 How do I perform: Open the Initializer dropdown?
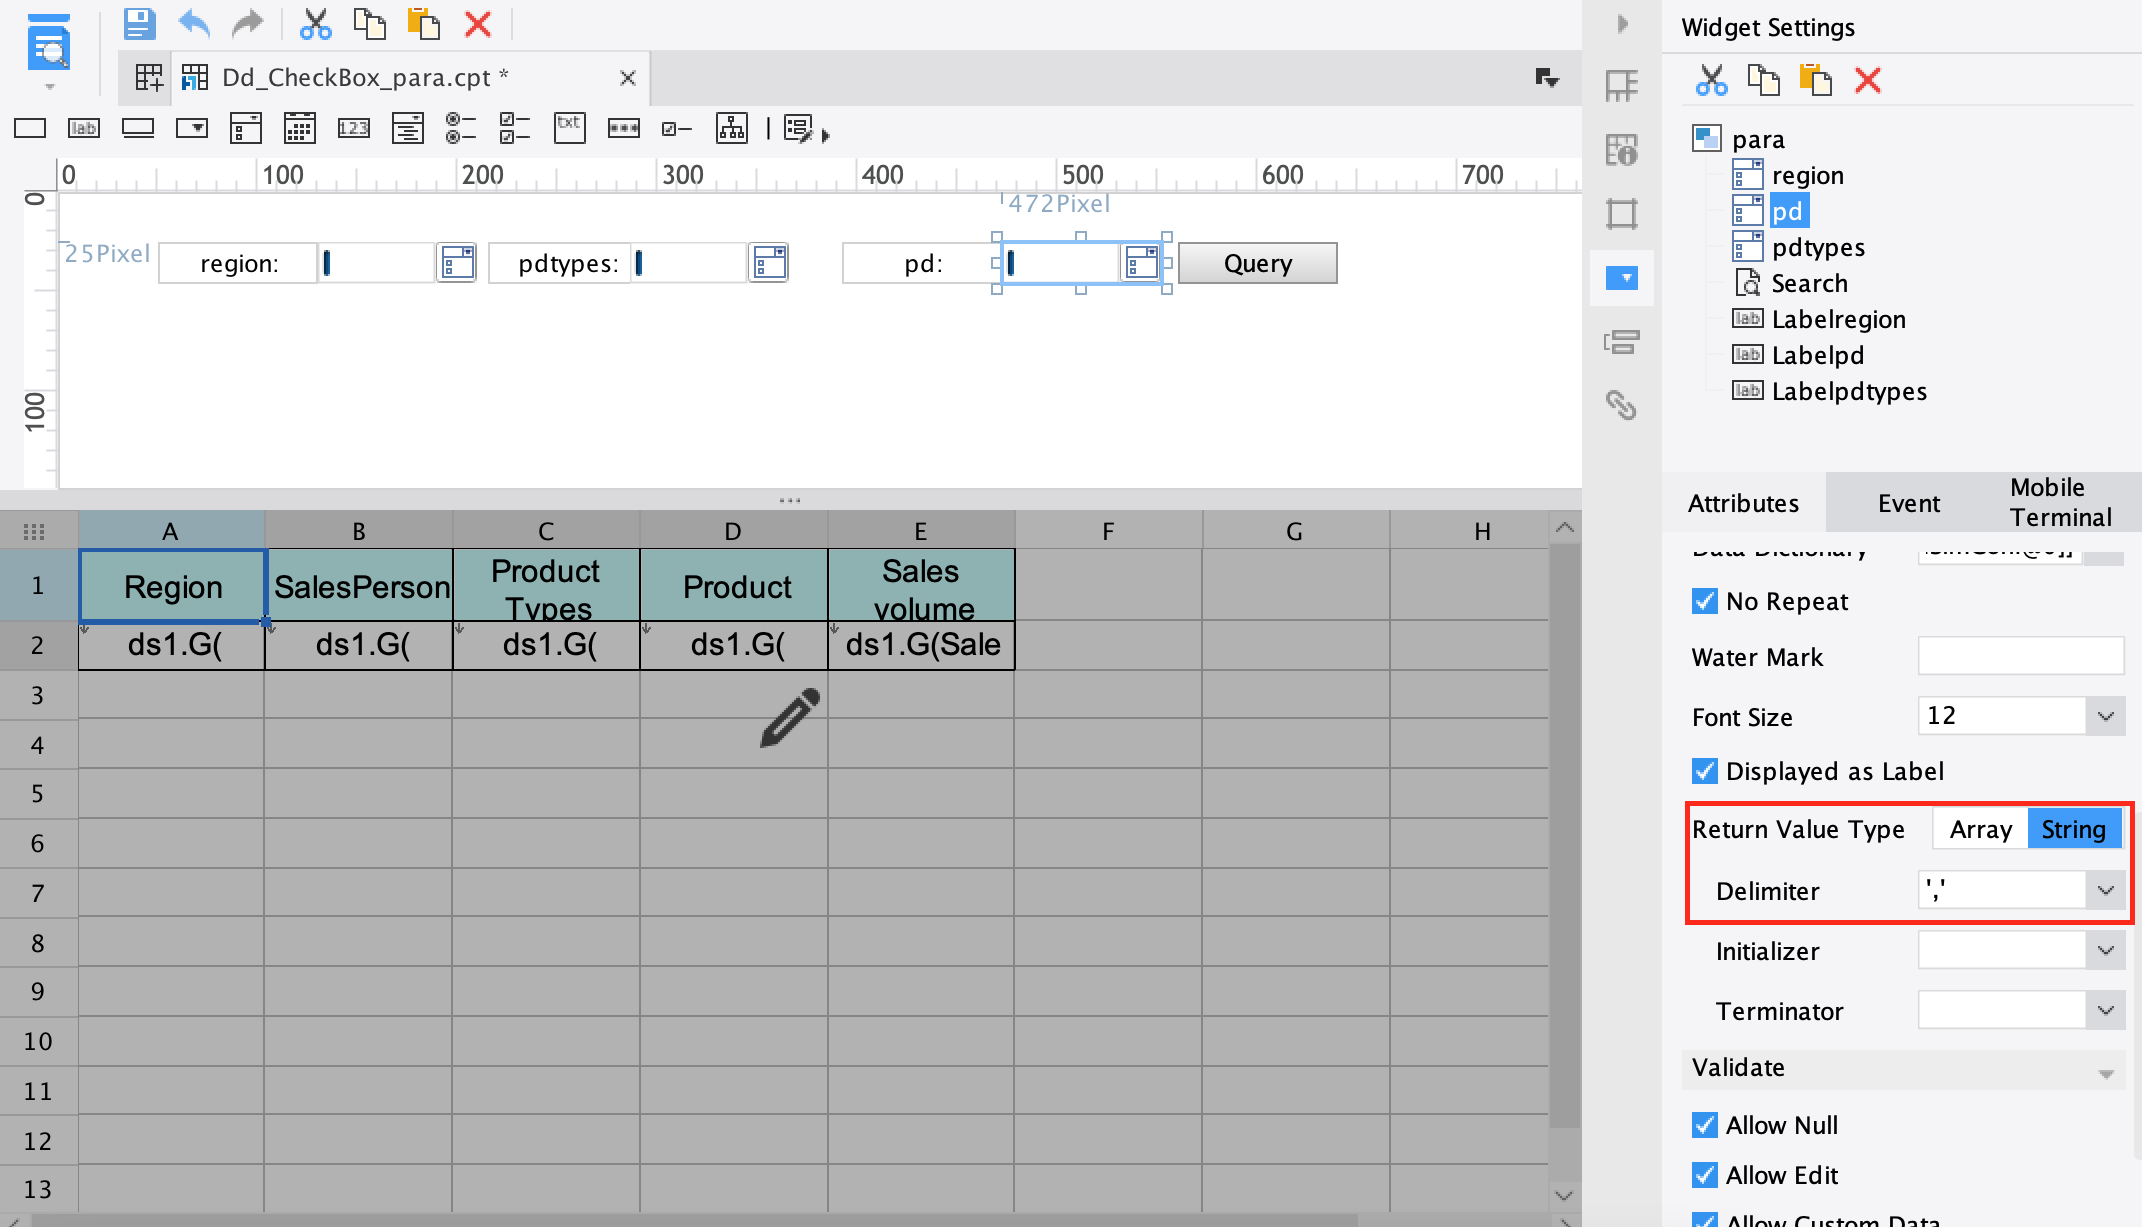(2107, 950)
